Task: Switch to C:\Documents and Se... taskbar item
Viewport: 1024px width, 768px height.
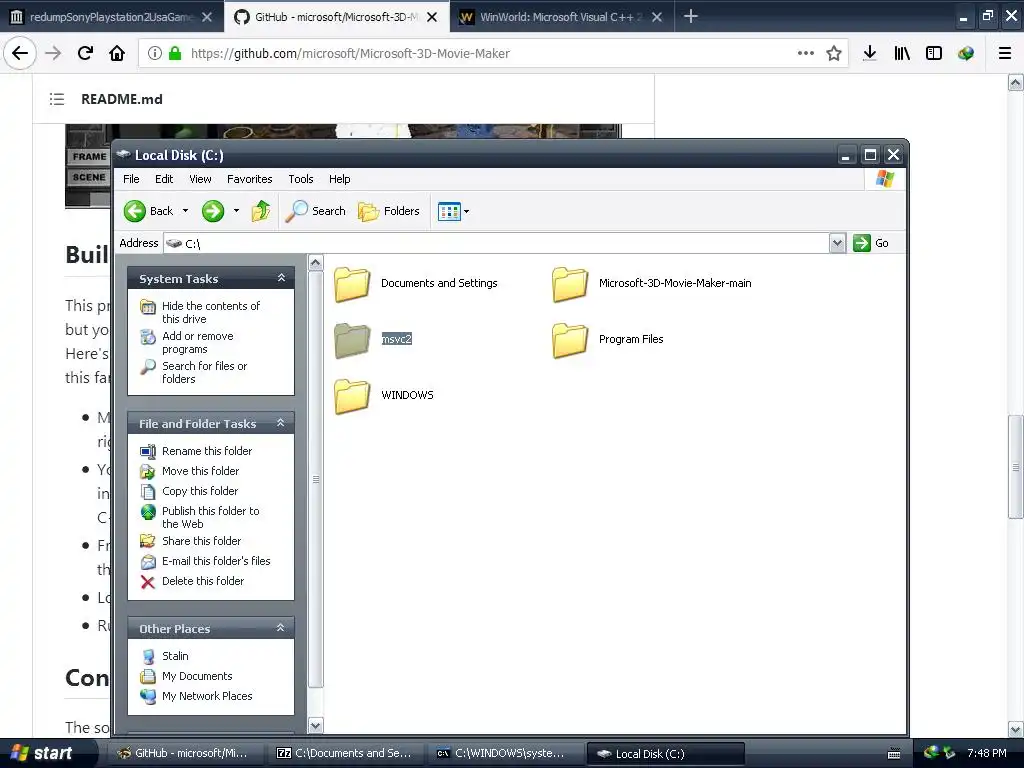Action: (346, 753)
